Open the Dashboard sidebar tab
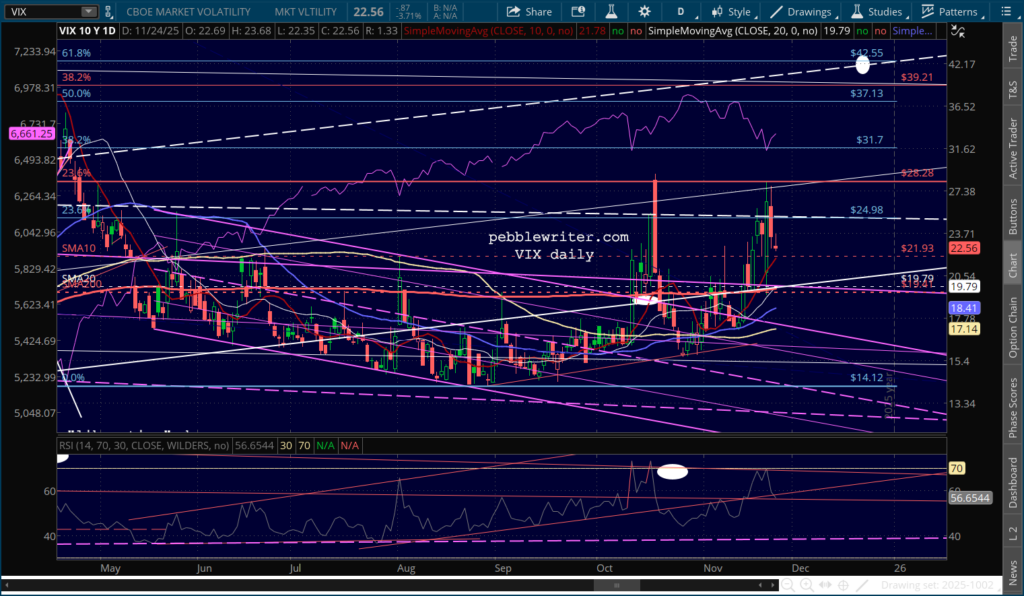The width and height of the screenshot is (1024, 596). pyautogui.click(x=1013, y=482)
